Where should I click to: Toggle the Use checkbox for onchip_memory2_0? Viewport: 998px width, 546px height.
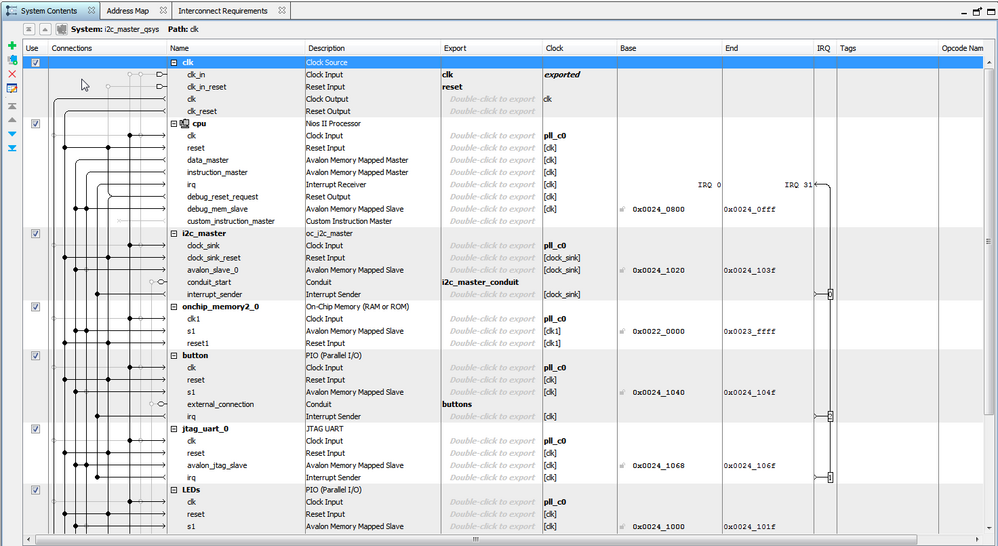click(36, 307)
